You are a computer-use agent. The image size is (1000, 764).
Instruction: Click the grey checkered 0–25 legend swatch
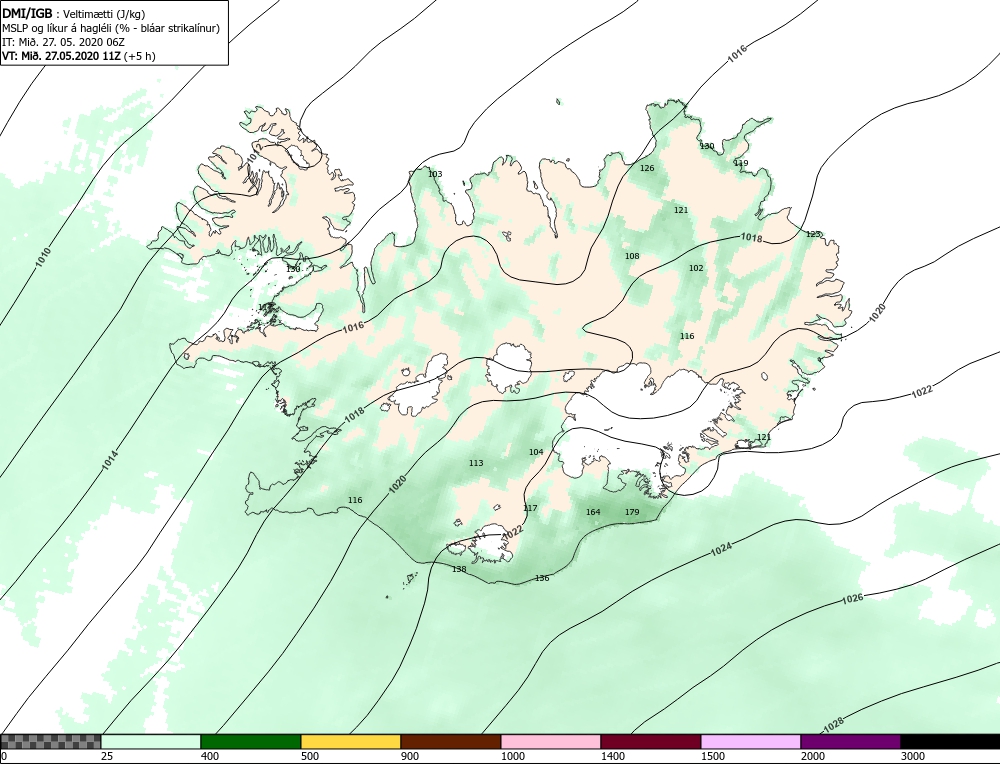50,741
